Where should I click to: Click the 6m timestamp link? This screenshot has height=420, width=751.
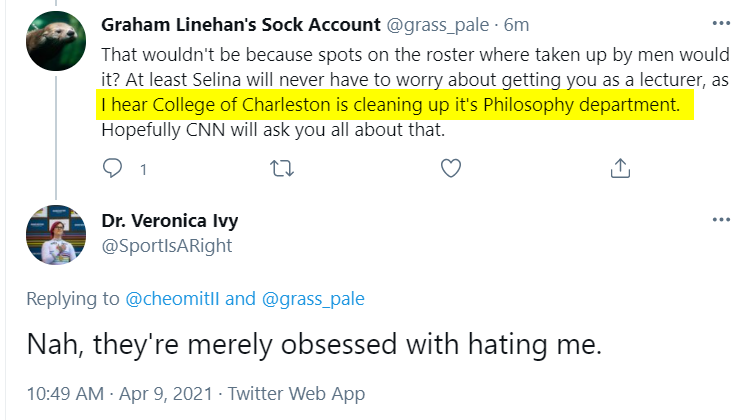point(516,25)
